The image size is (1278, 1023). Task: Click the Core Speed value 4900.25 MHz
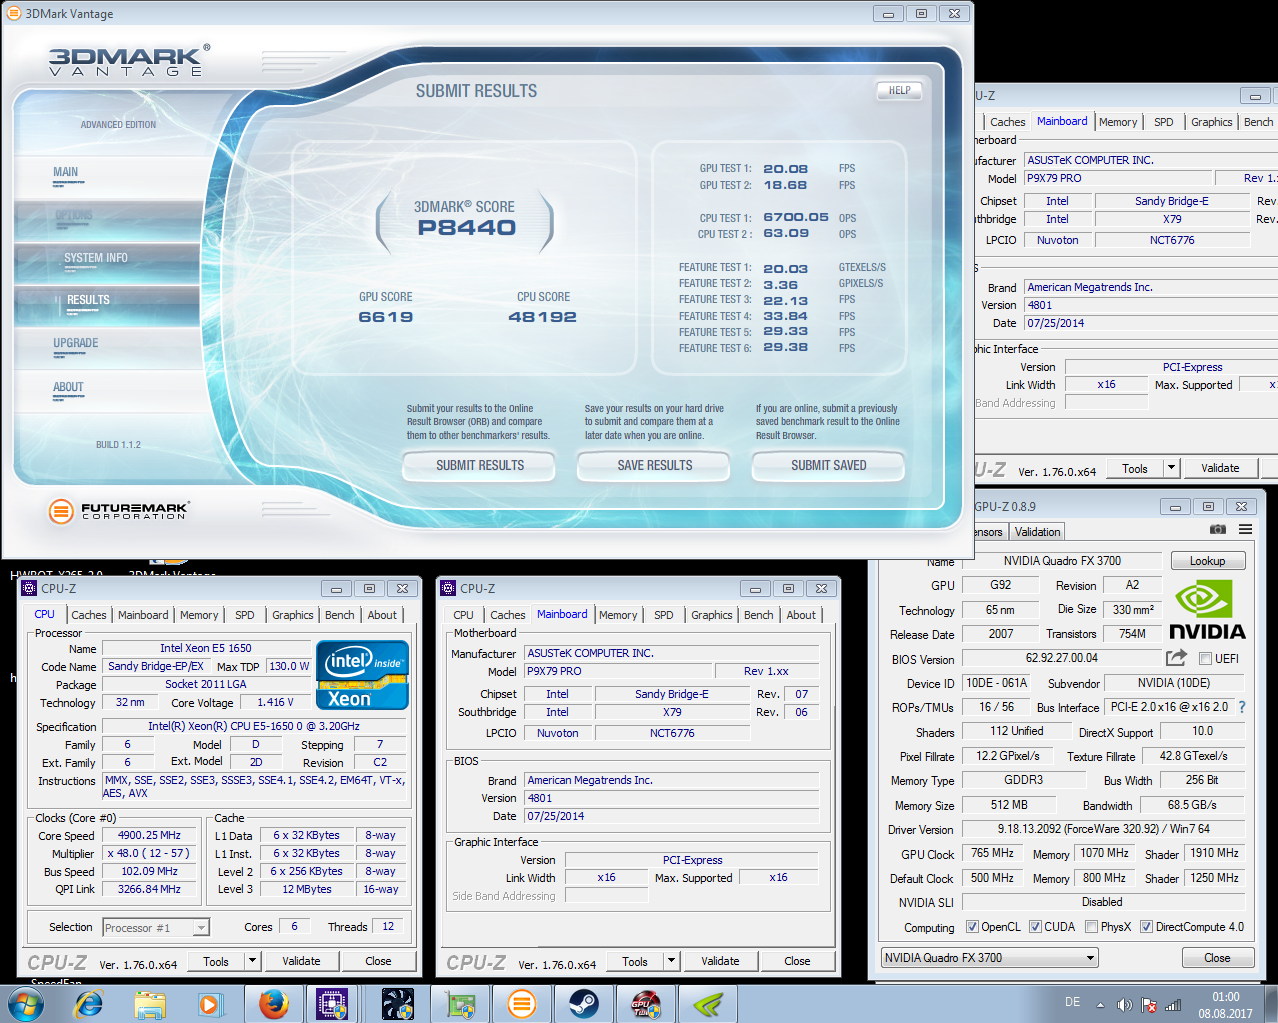point(149,835)
